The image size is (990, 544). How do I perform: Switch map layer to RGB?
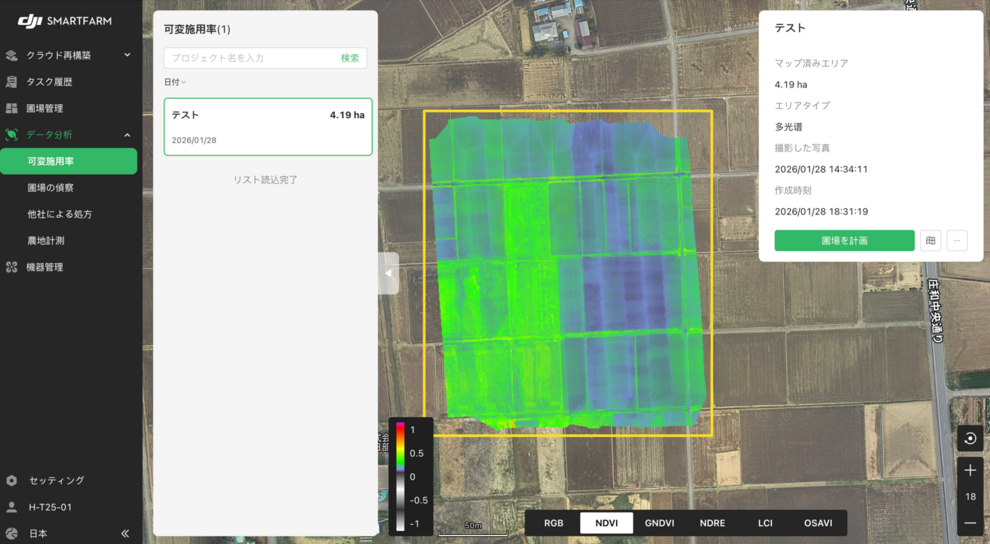click(x=553, y=523)
